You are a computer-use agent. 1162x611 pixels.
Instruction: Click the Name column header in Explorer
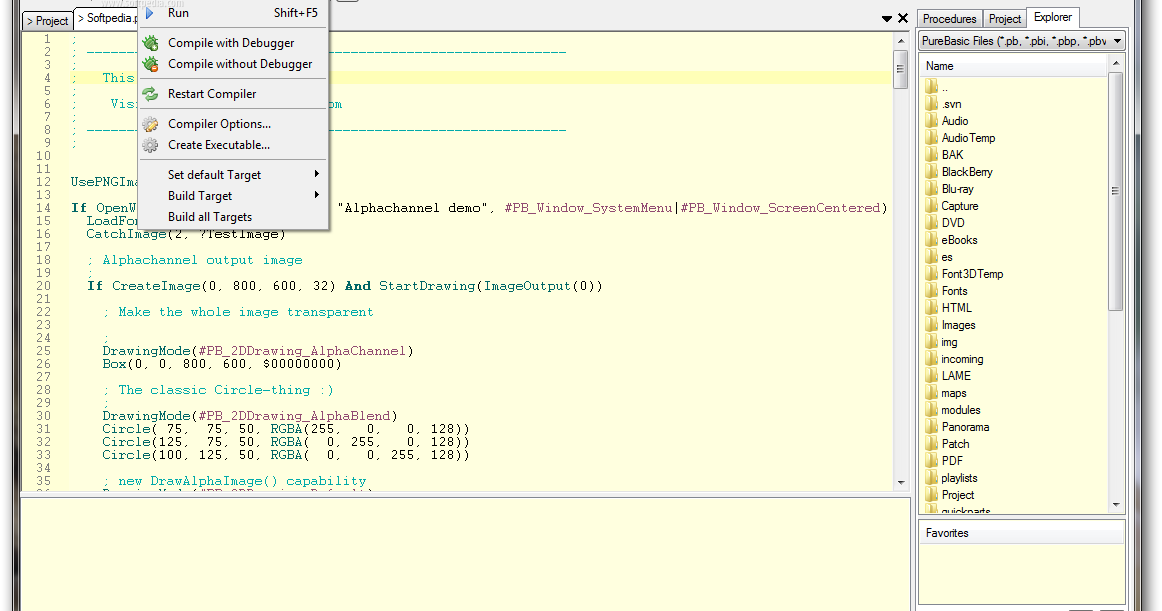[x=1015, y=66]
